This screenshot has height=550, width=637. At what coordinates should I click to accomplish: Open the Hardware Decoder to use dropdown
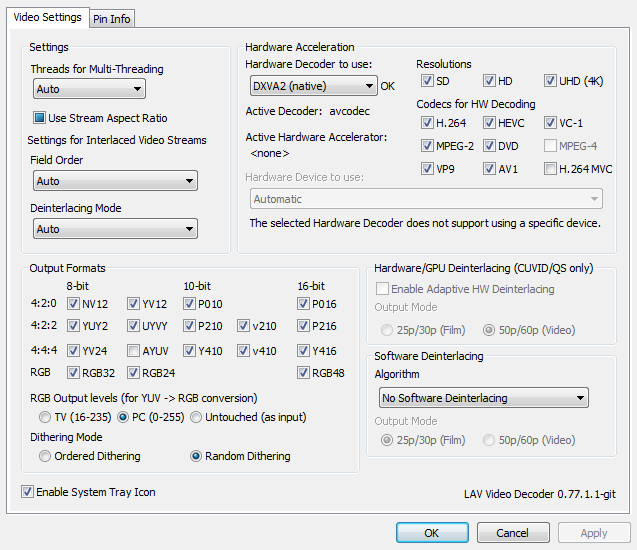point(311,86)
